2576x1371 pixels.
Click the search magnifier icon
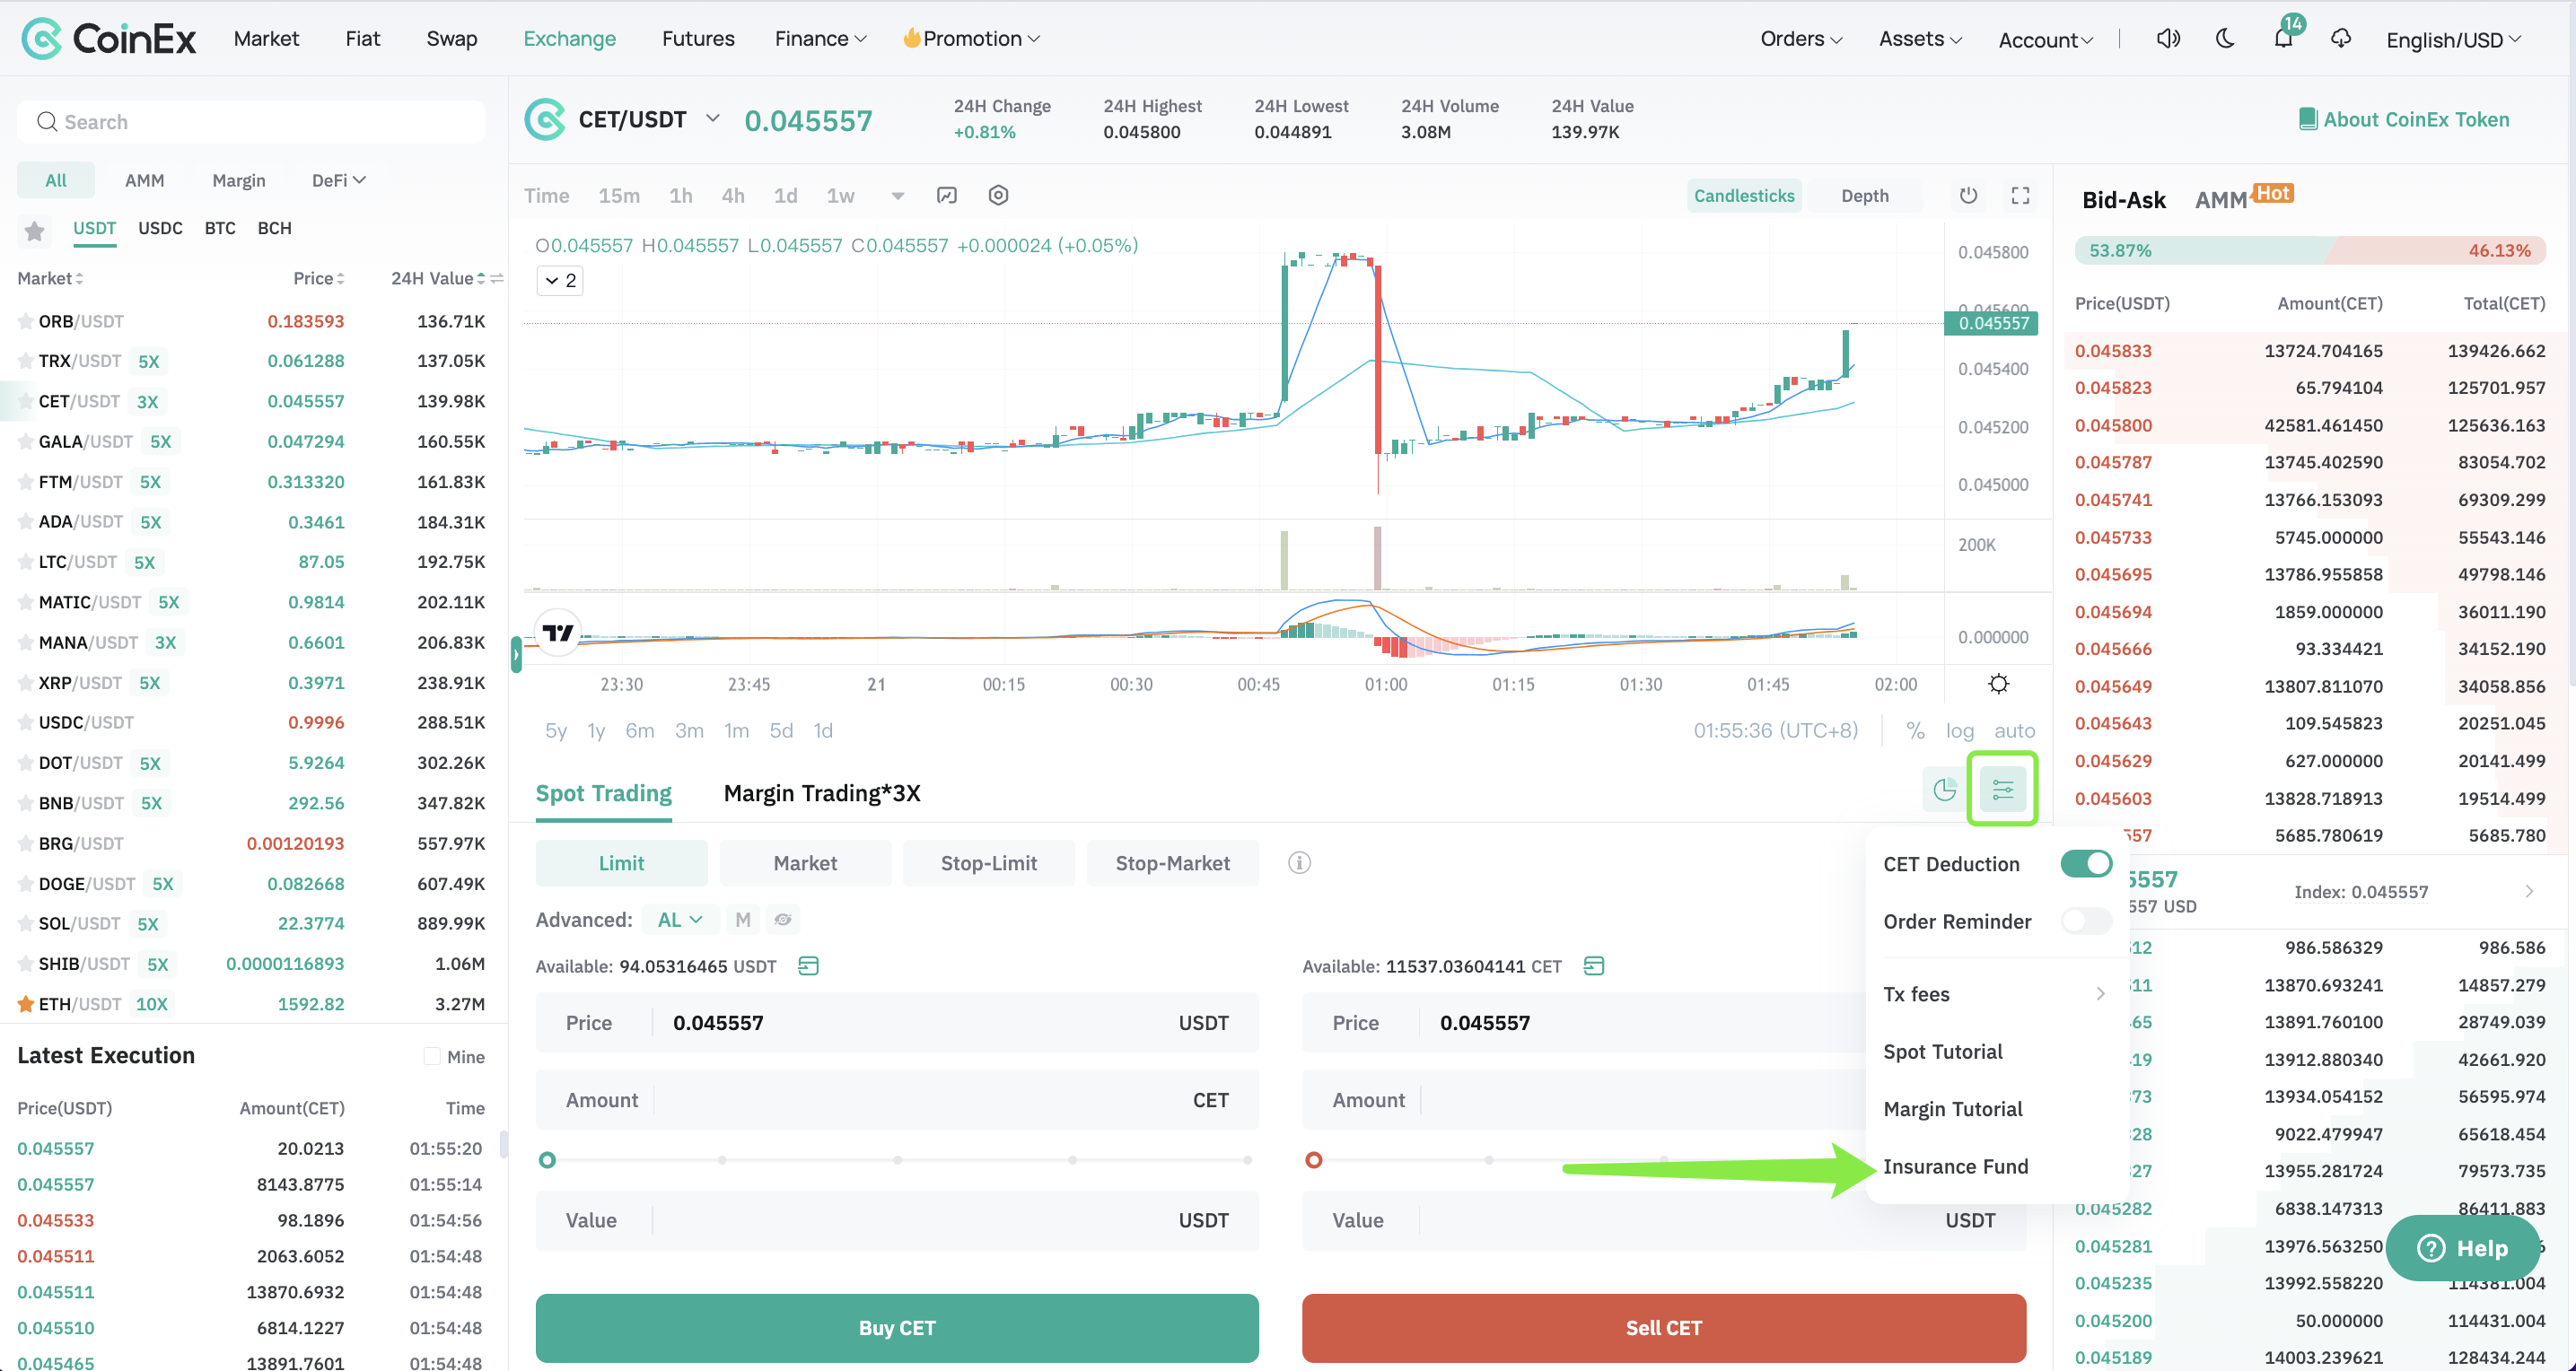(47, 122)
